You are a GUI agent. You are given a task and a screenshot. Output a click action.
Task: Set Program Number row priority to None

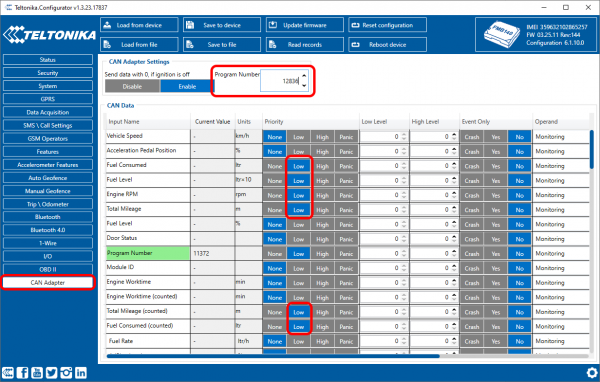coord(274,254)
